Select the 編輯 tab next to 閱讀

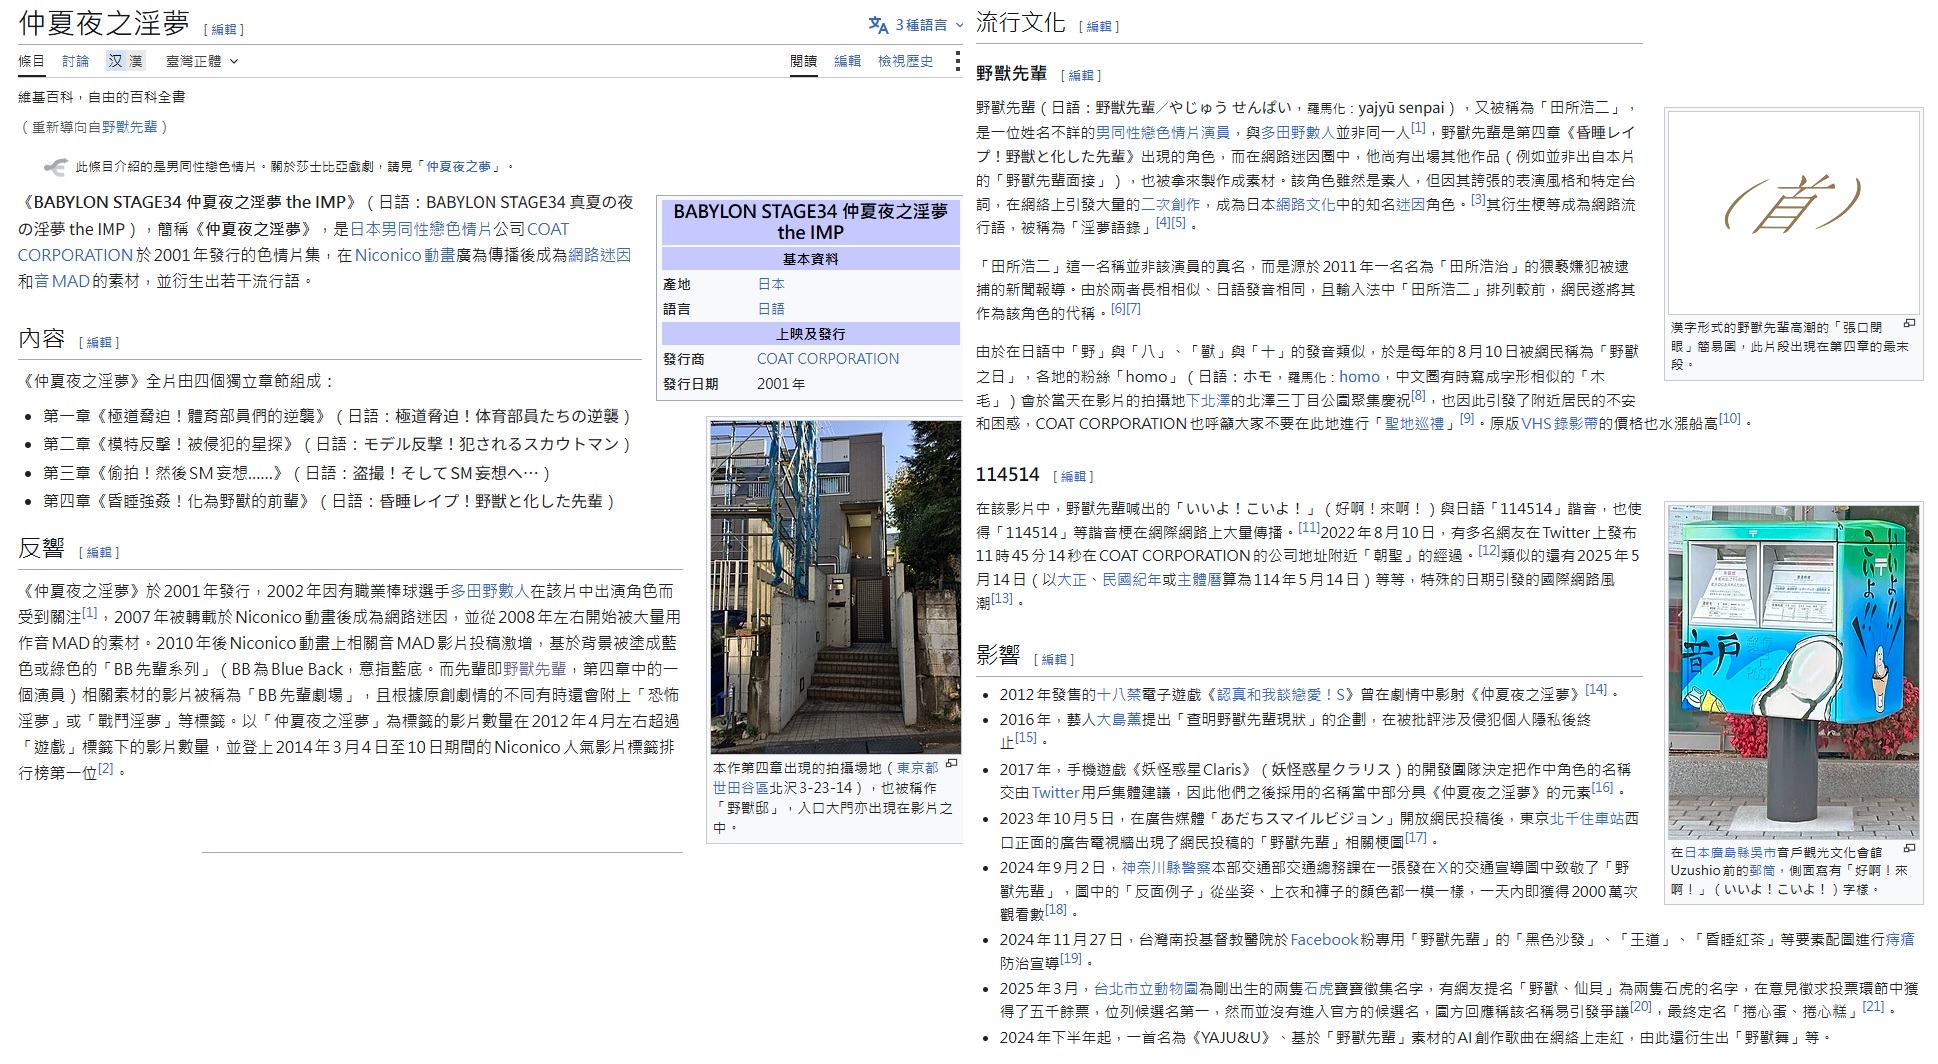tap(847, 61)
